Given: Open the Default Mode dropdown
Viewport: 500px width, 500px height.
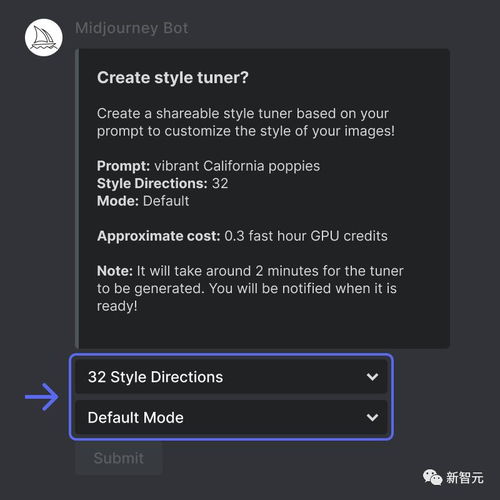Looking at the screenshot, I should [231, 417].
